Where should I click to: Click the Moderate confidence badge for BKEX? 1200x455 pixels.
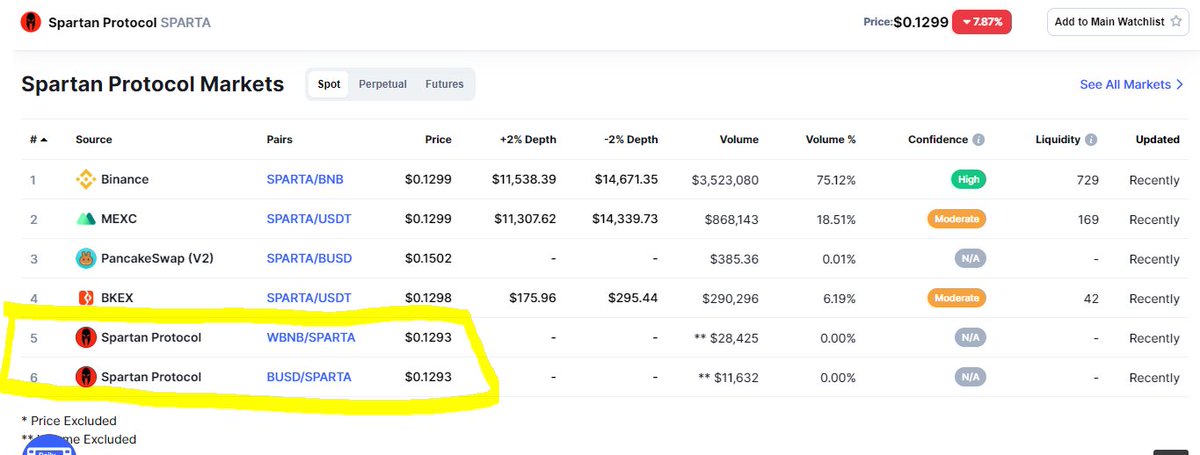click(958, 298)
